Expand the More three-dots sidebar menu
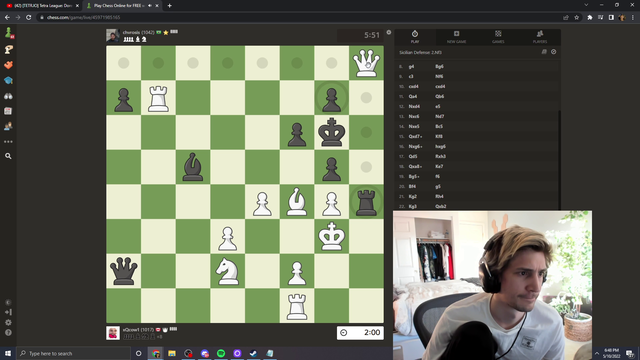Image resolution: width=640 pixels, height=360 pixels. pyautogui.click(x=8, y=142)
